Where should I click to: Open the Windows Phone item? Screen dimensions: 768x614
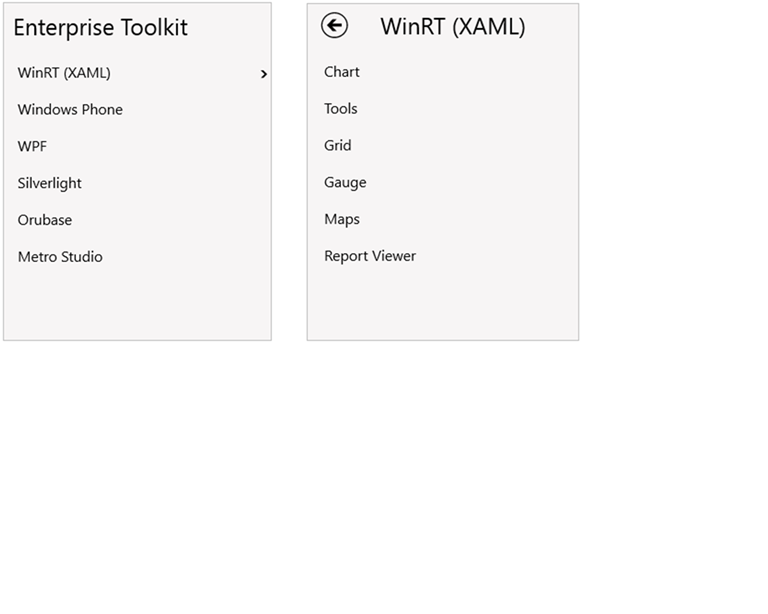[x=70, y=110]
